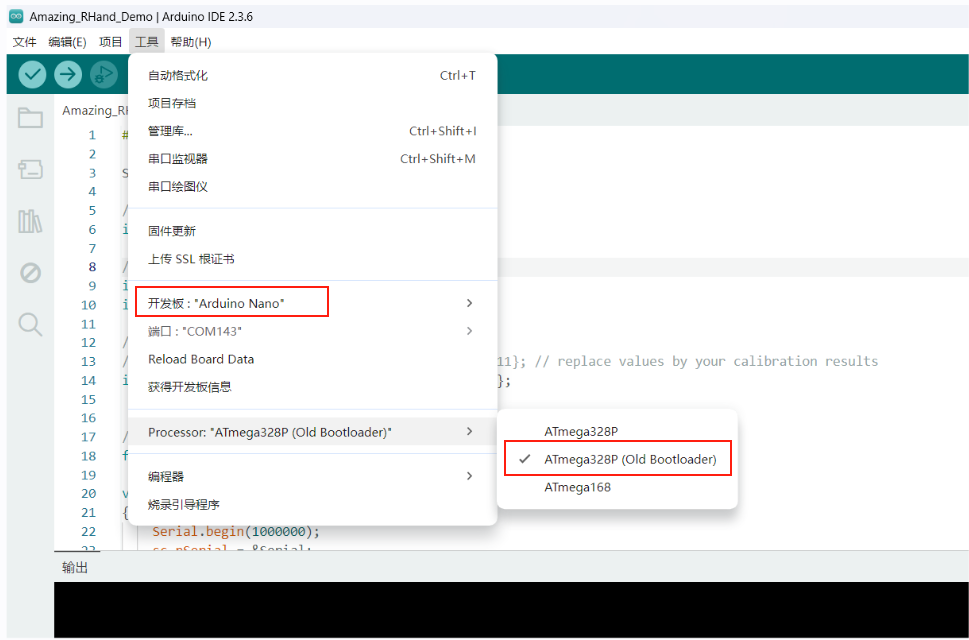Open the Search magnifier sidebar icon
This screenshot has width=969, height=640.
(x=30, y=324)
